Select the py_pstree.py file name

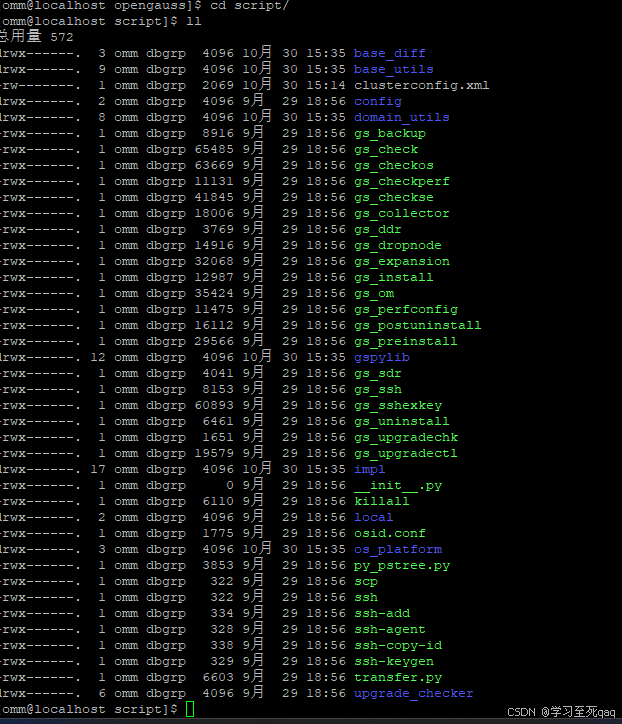[401, 565]
